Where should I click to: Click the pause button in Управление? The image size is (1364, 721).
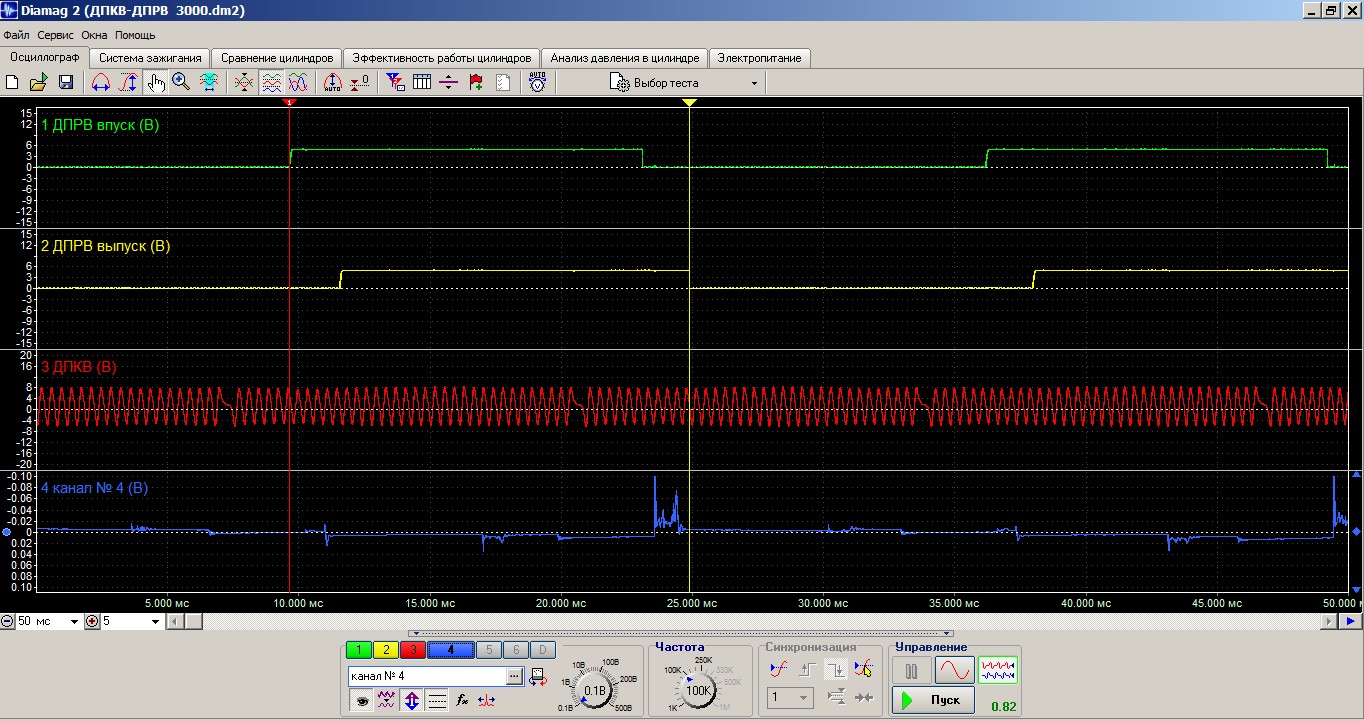pos(911,670)
